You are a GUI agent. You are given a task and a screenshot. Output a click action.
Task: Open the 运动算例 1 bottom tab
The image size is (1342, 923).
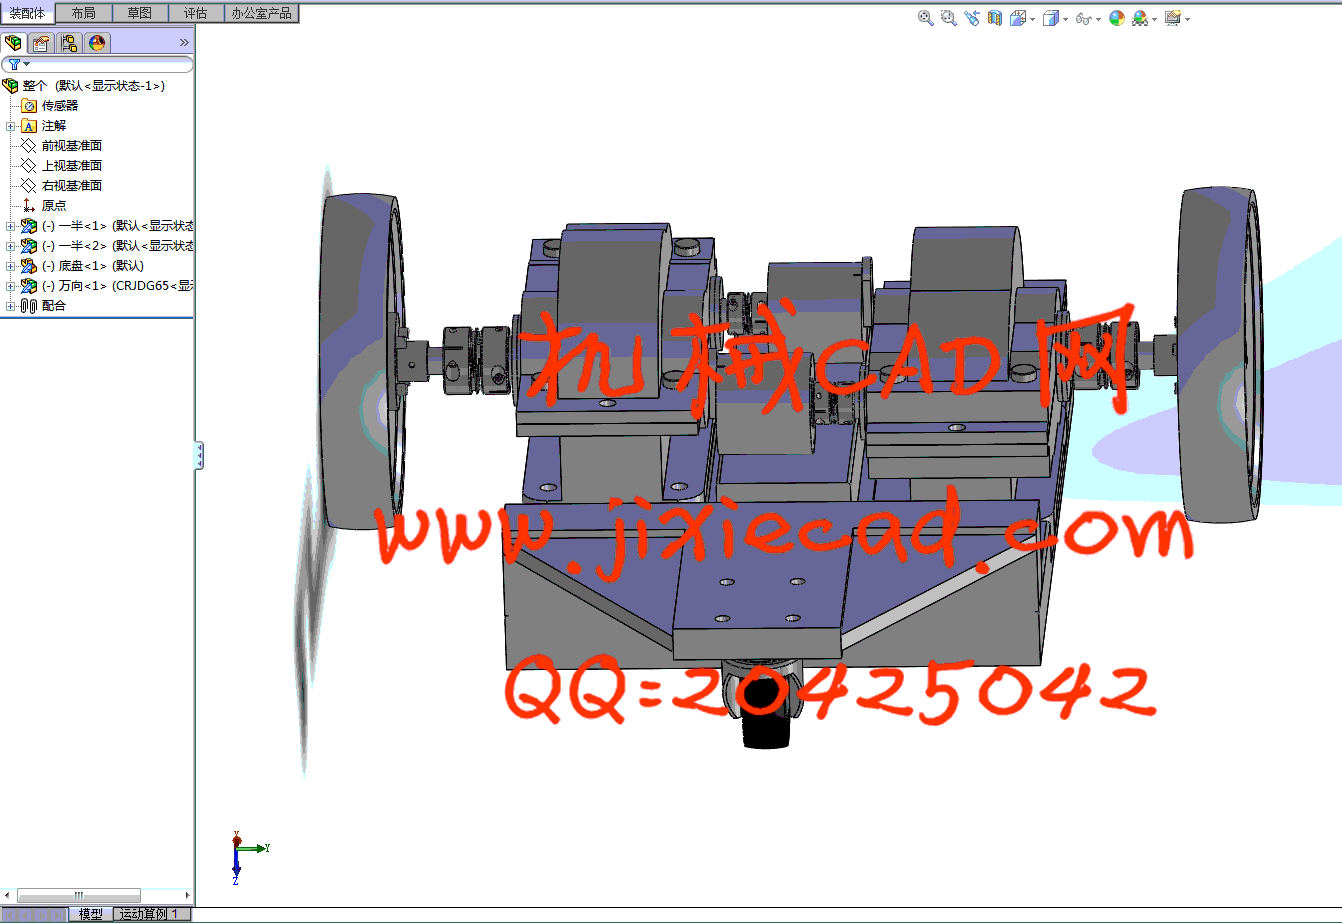pos(149,914)
